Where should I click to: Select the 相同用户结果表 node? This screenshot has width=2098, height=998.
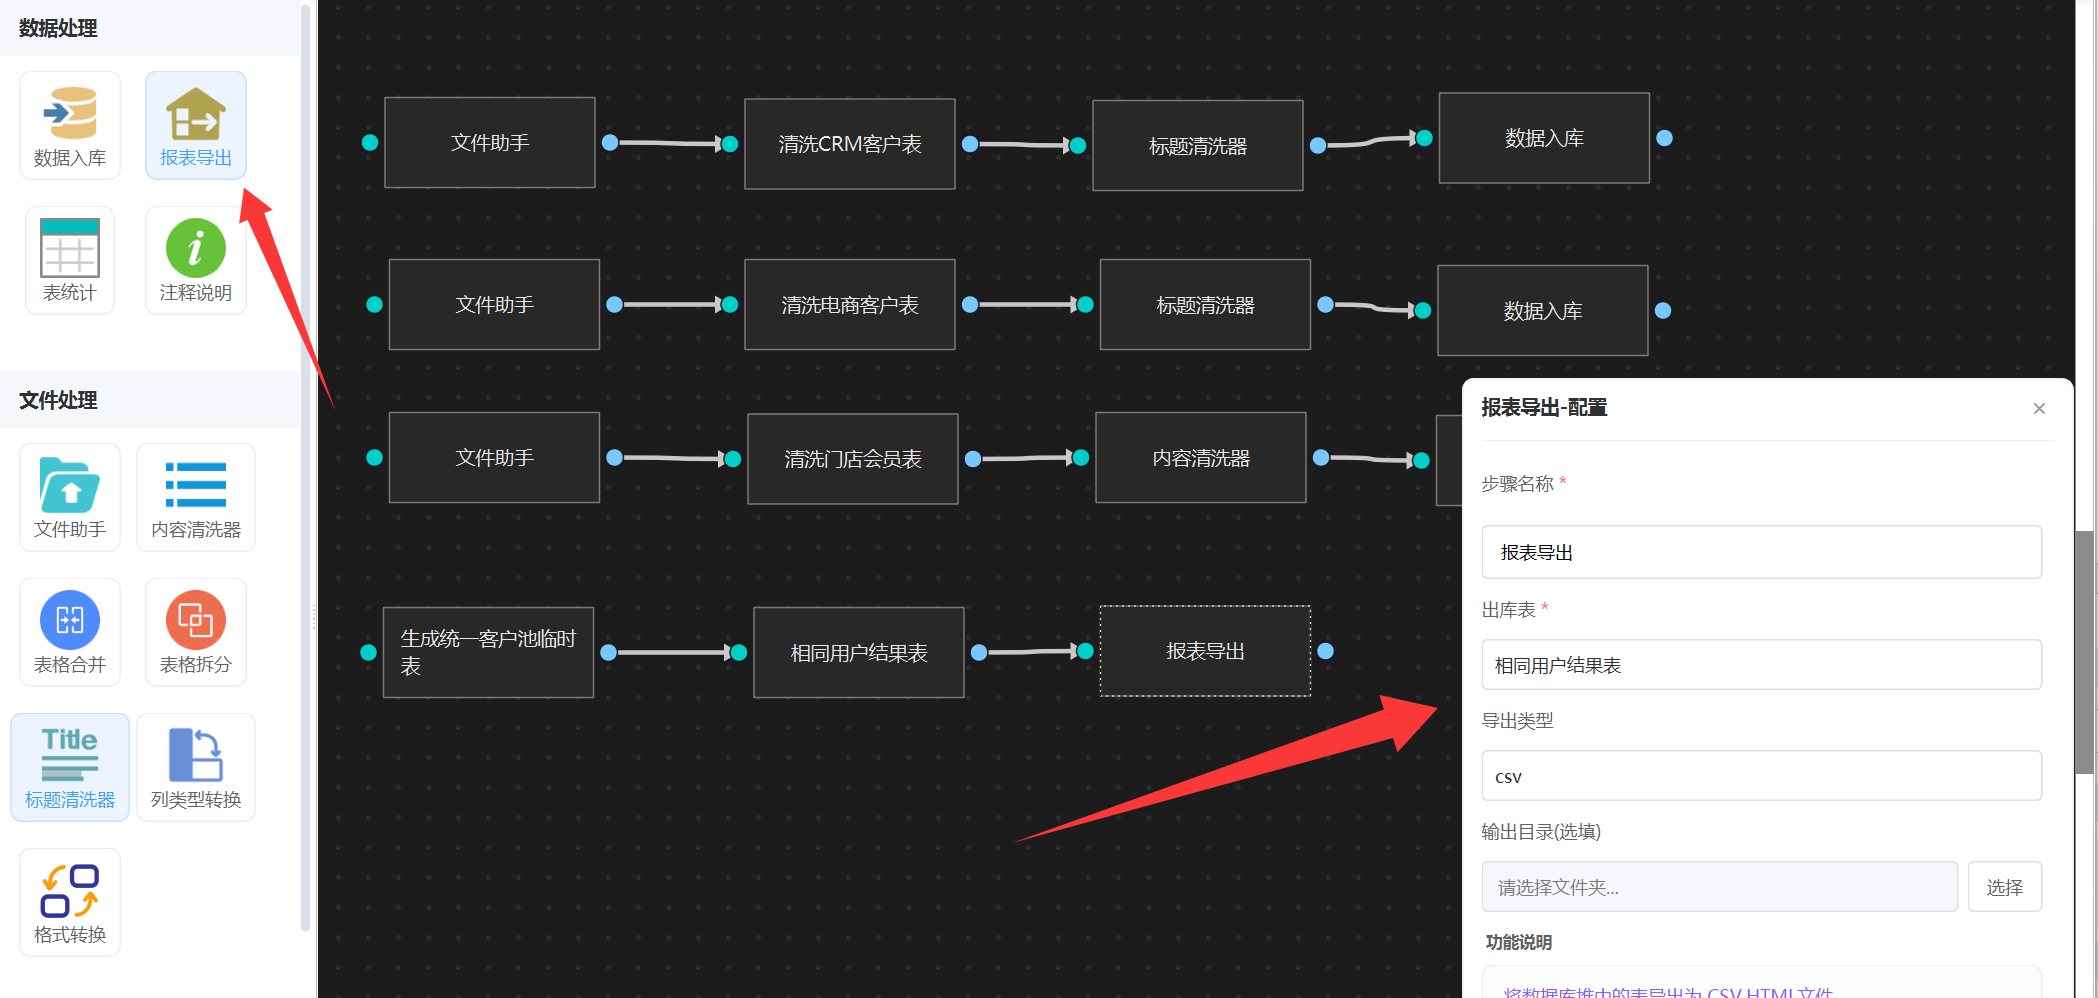859,652
